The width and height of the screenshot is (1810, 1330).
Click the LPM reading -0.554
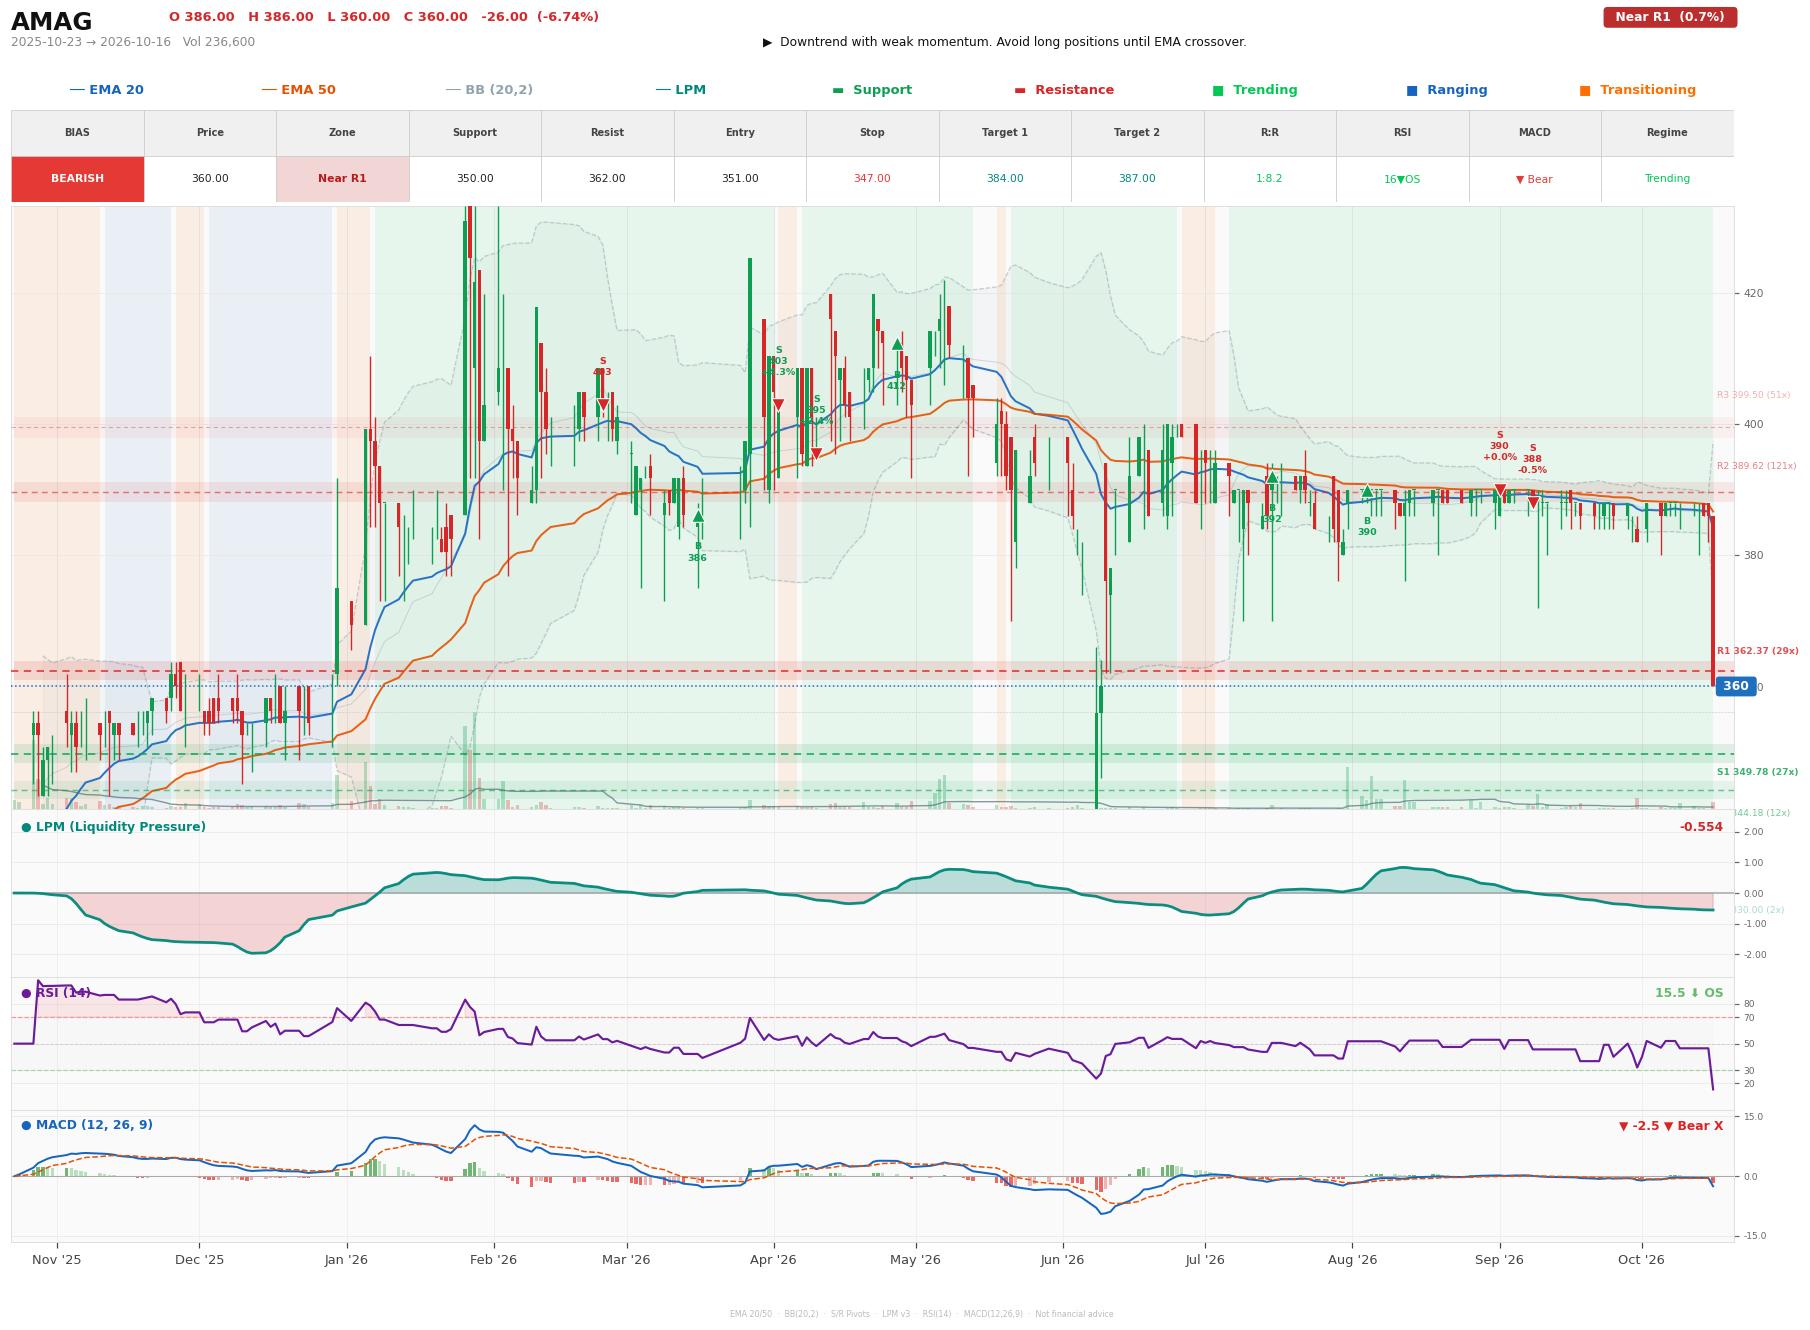tap(1701, 827)
